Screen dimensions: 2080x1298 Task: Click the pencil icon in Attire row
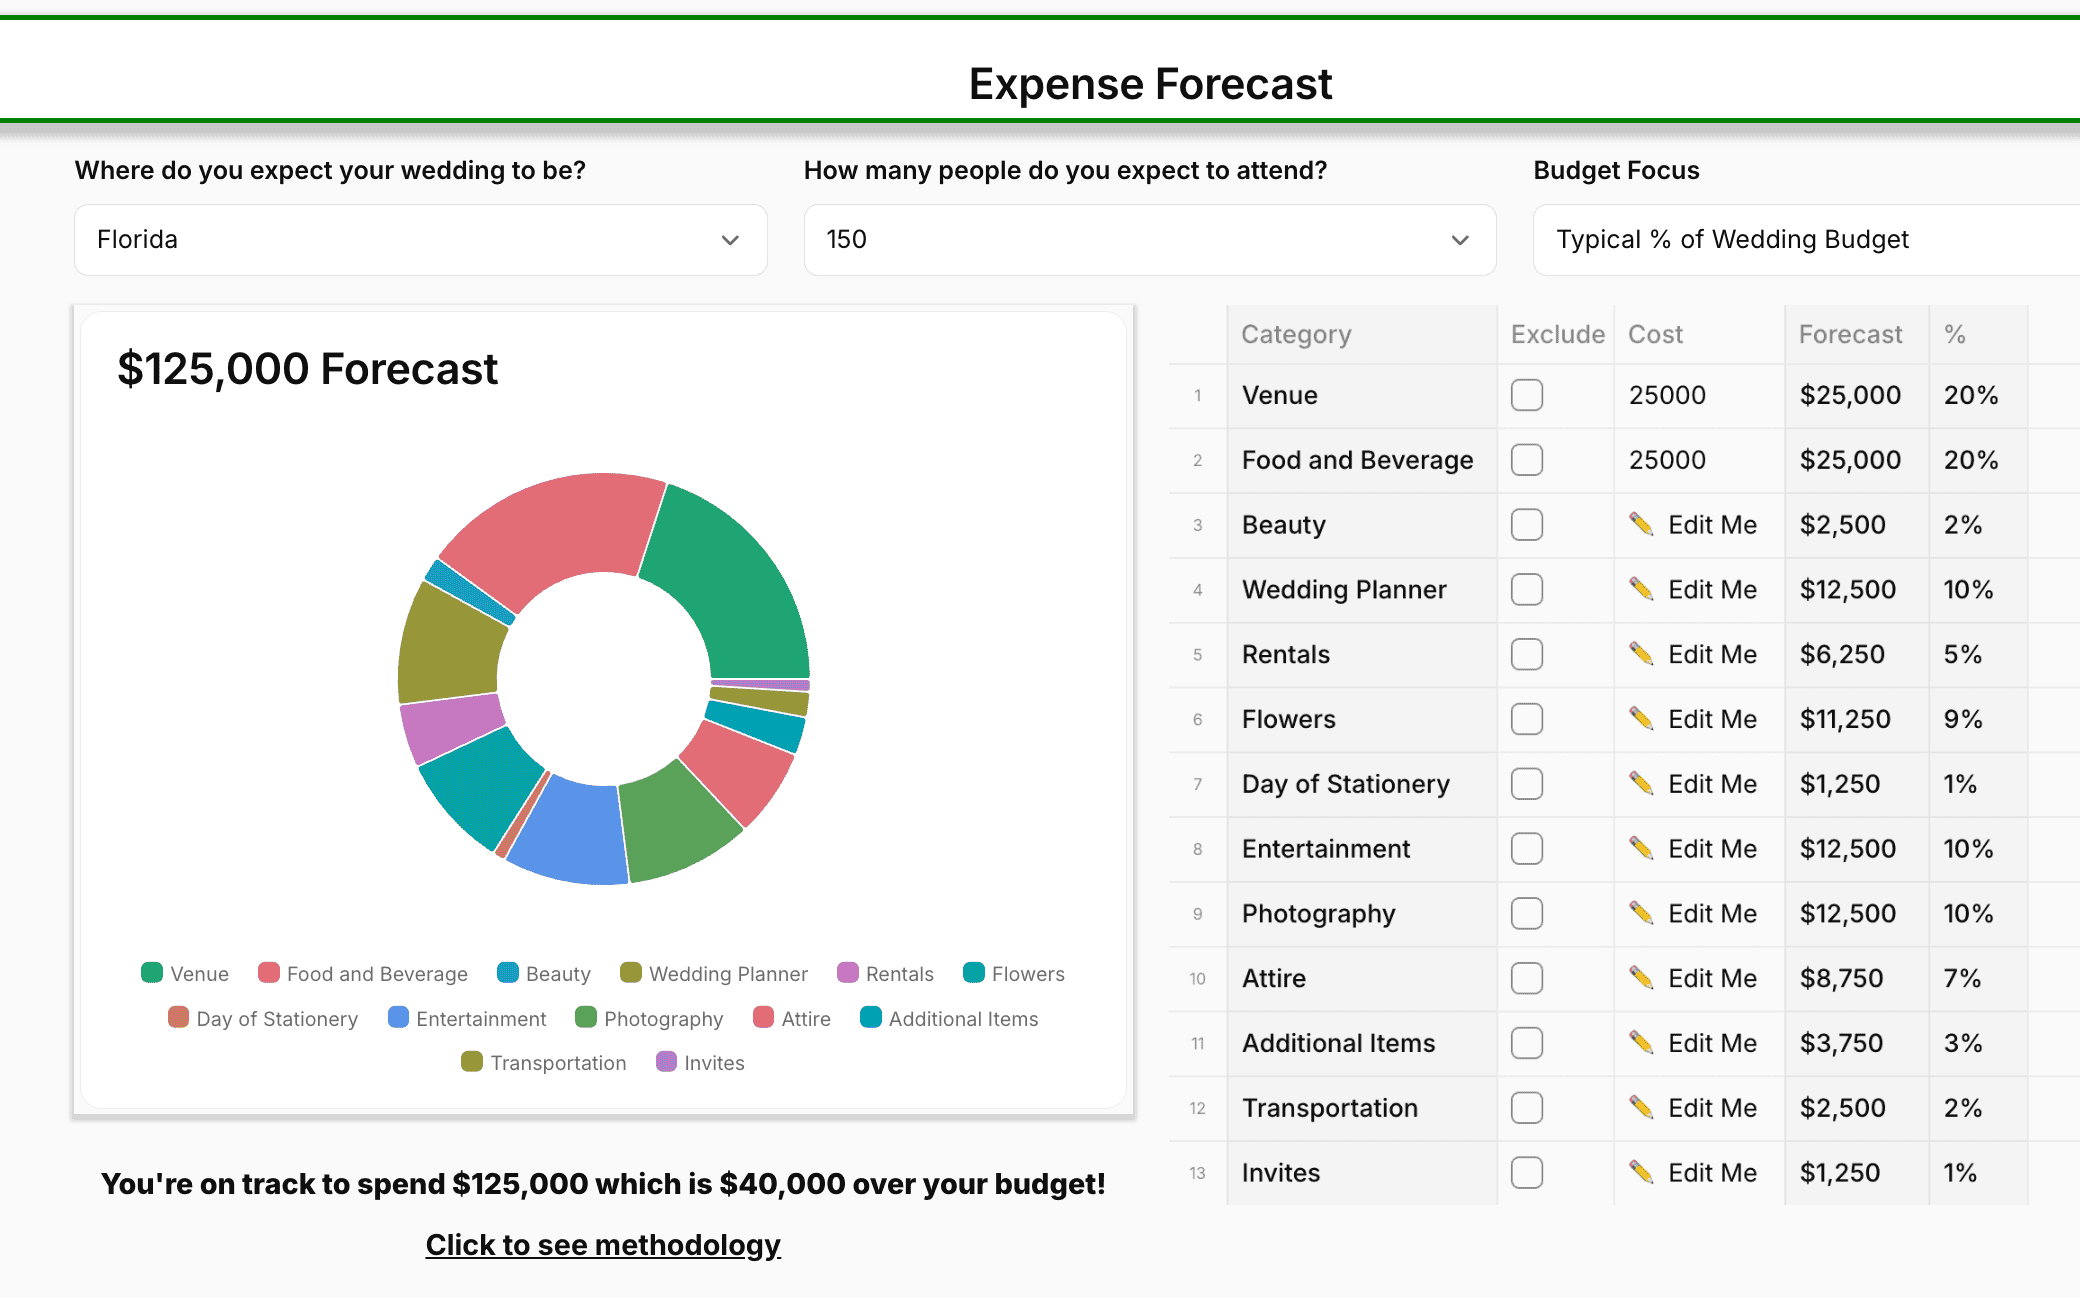[1640, 977]
